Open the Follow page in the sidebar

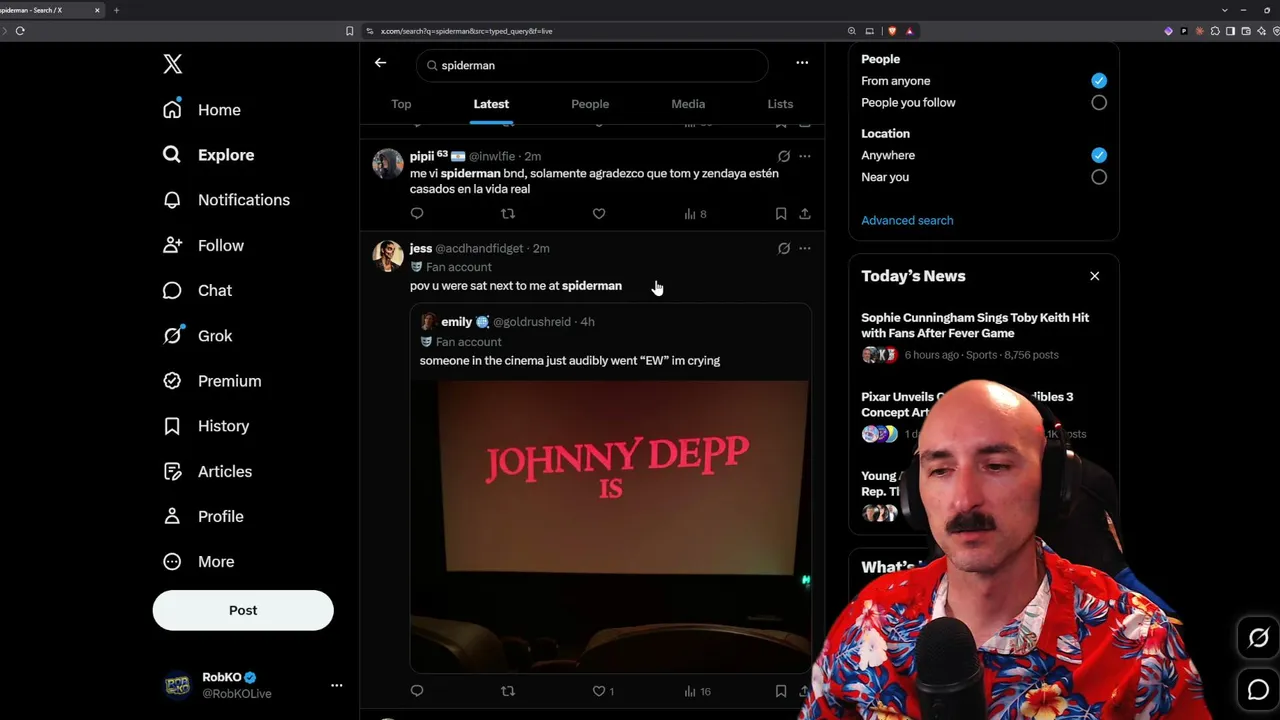click(x=204, y=245)
